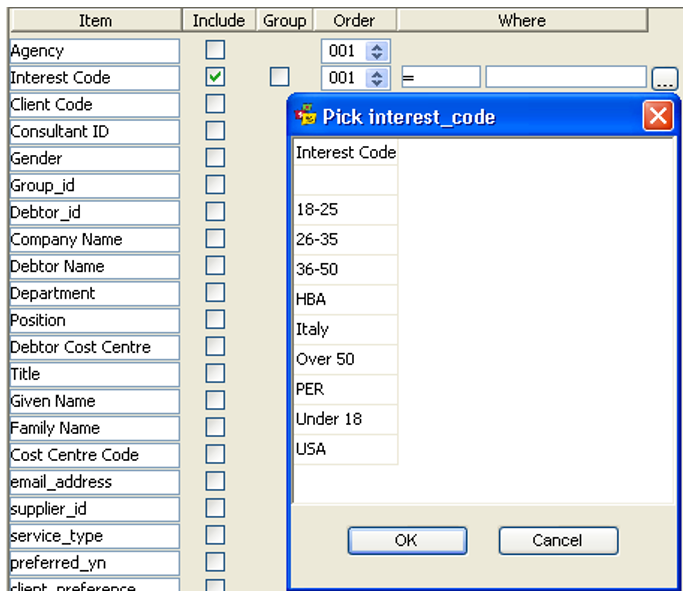
Task: Select the Family Name item field
Action: point(95,428)
